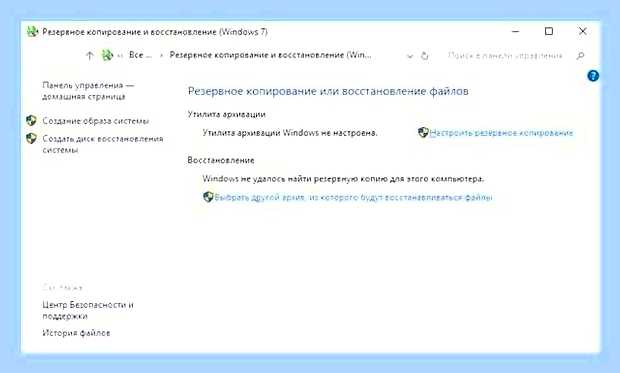Click the 'Настроить резервное копирование' link
Image resolution: width=620 pixels, height=373 pixels.
coord(501,133)
